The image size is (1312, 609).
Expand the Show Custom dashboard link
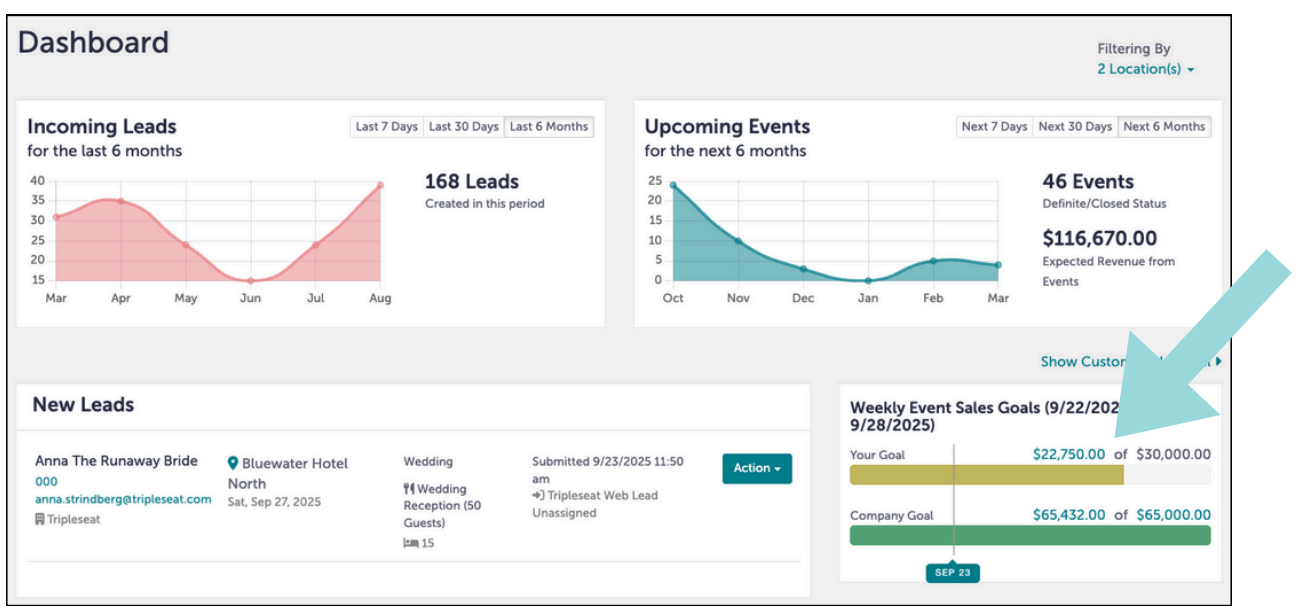point(1130,361)
